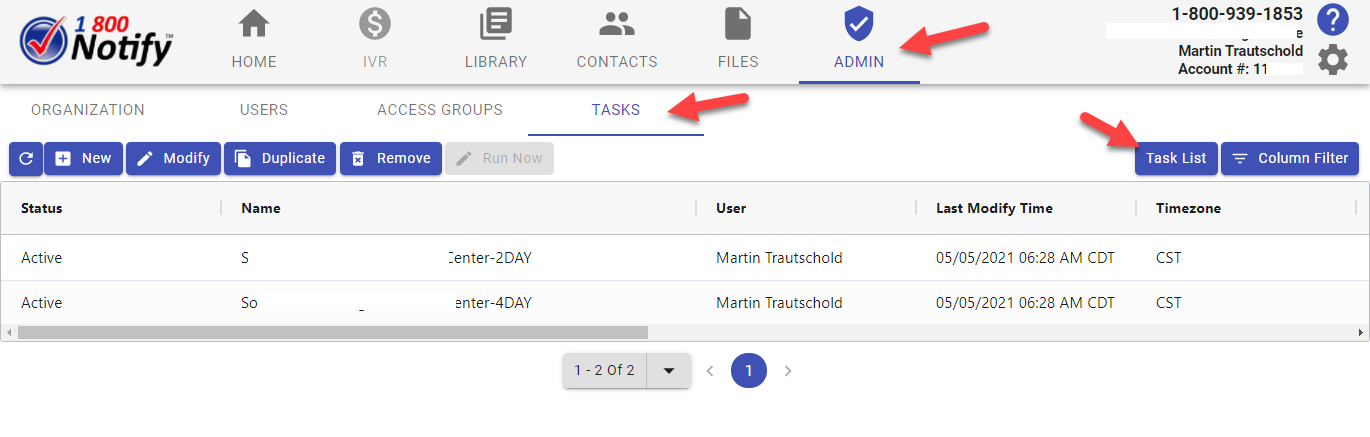Open the help question mark icon
The height and width of the screenshot is (437, 1370).
1332,19
